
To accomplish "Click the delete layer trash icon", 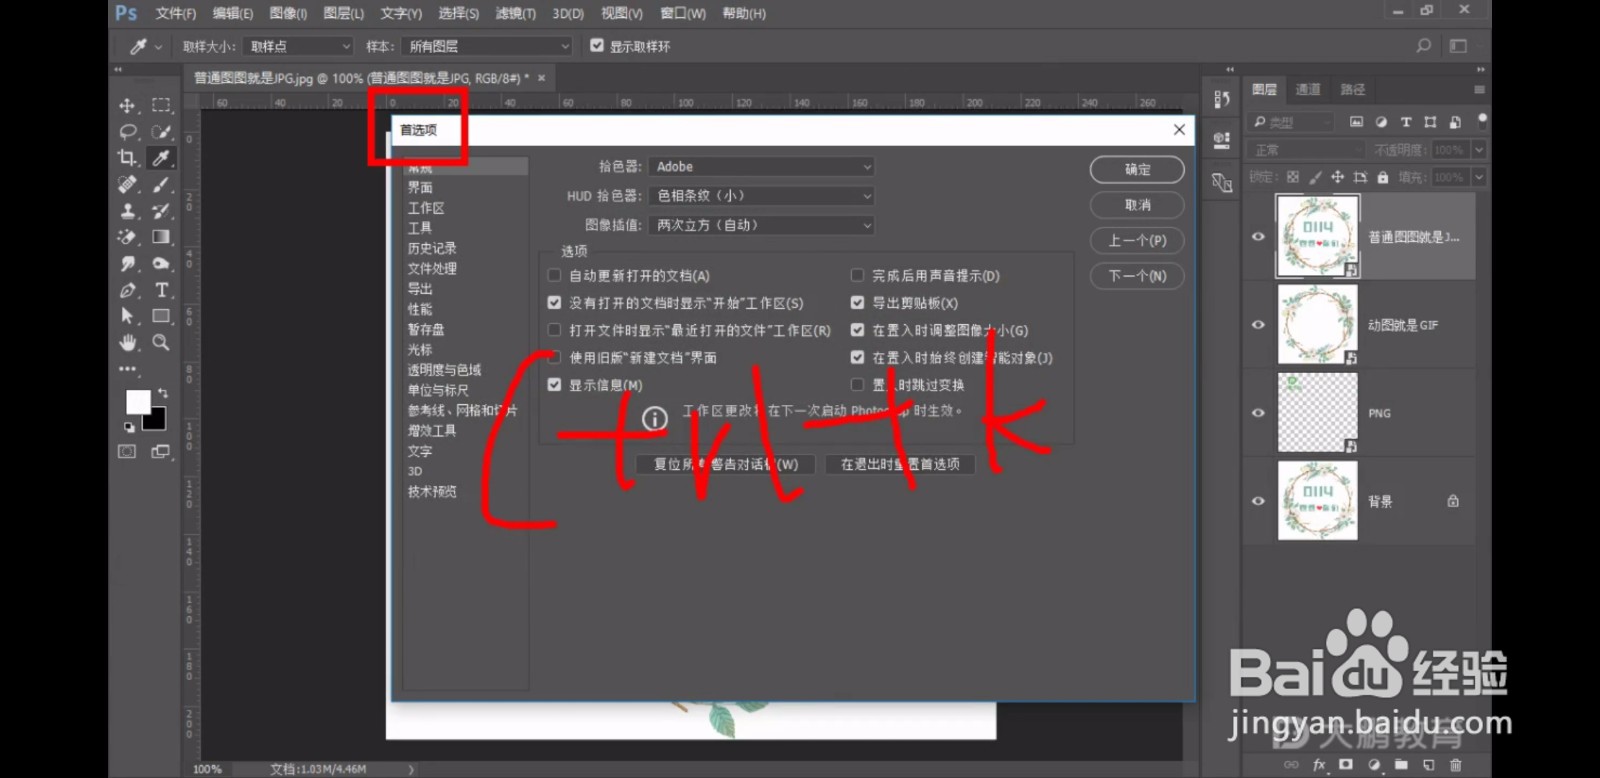I will pos(1455,765).
